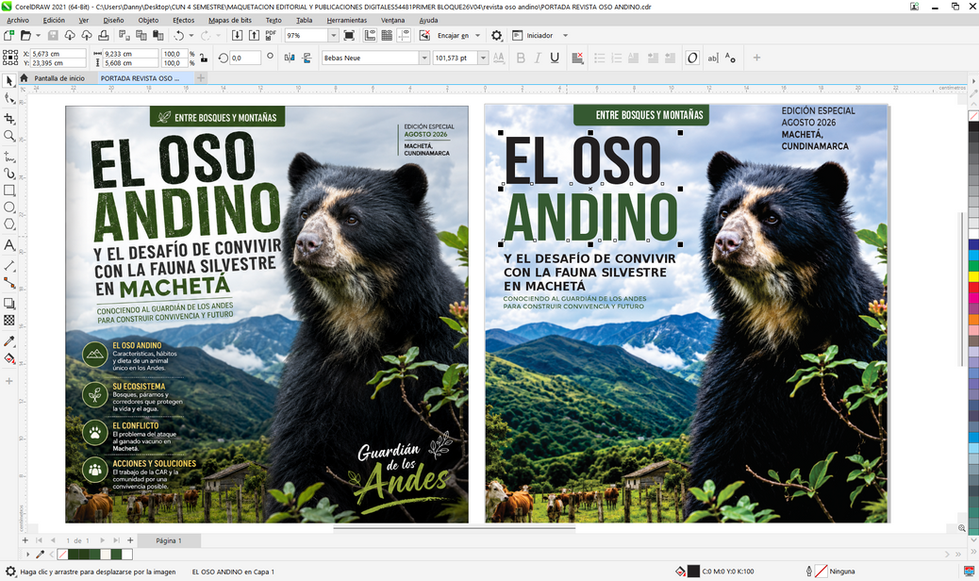Toggle Bold text formatting
Screen dimensions: 979x581
pyautogui.click(x=521, y=57)
